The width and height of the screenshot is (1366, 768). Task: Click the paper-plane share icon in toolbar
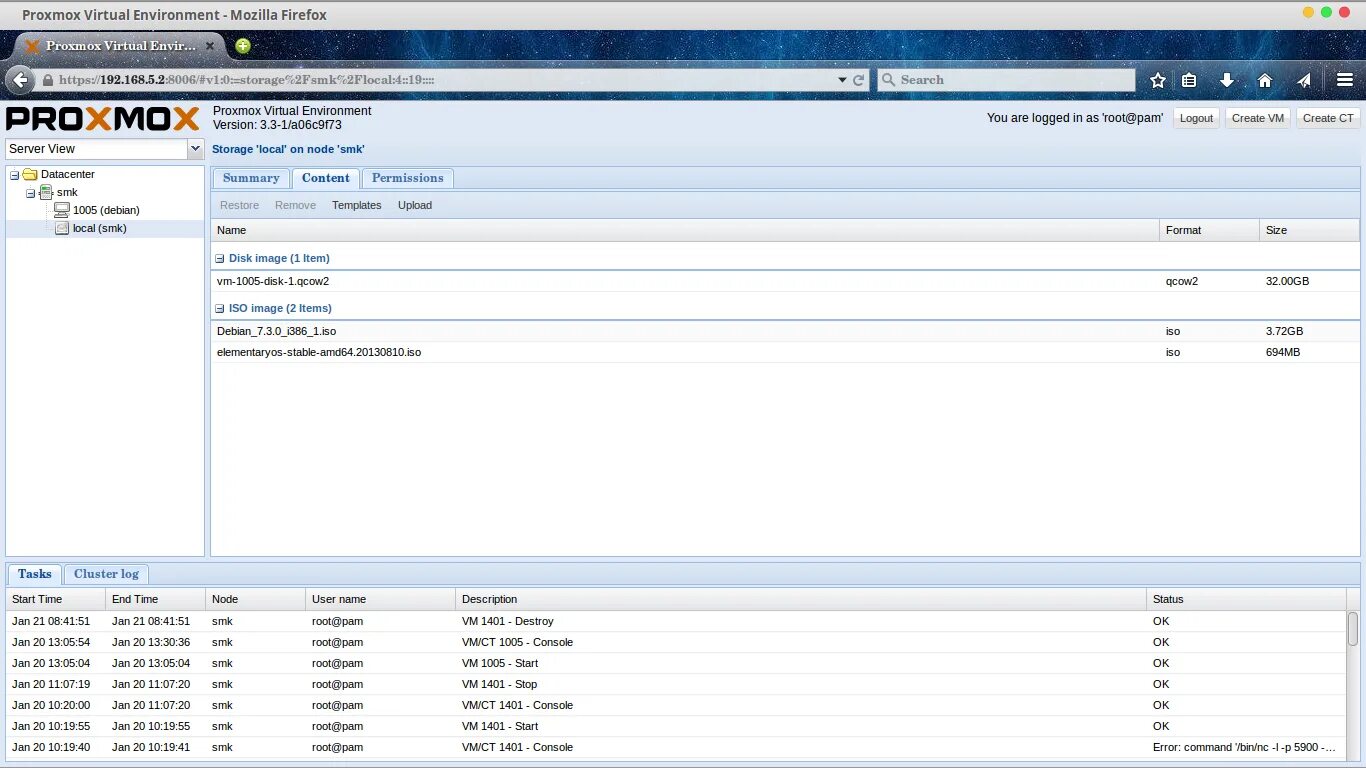point(1304,80)
